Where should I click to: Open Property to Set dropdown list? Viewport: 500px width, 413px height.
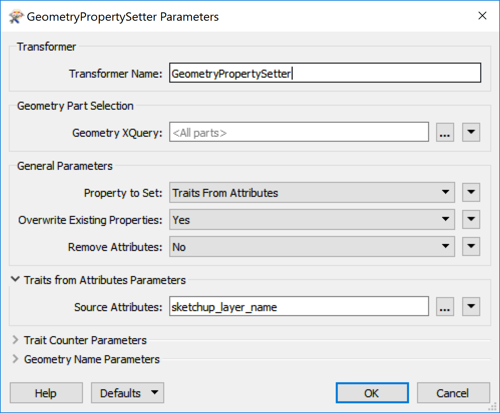pyautogui.click(x=312, y=192)
